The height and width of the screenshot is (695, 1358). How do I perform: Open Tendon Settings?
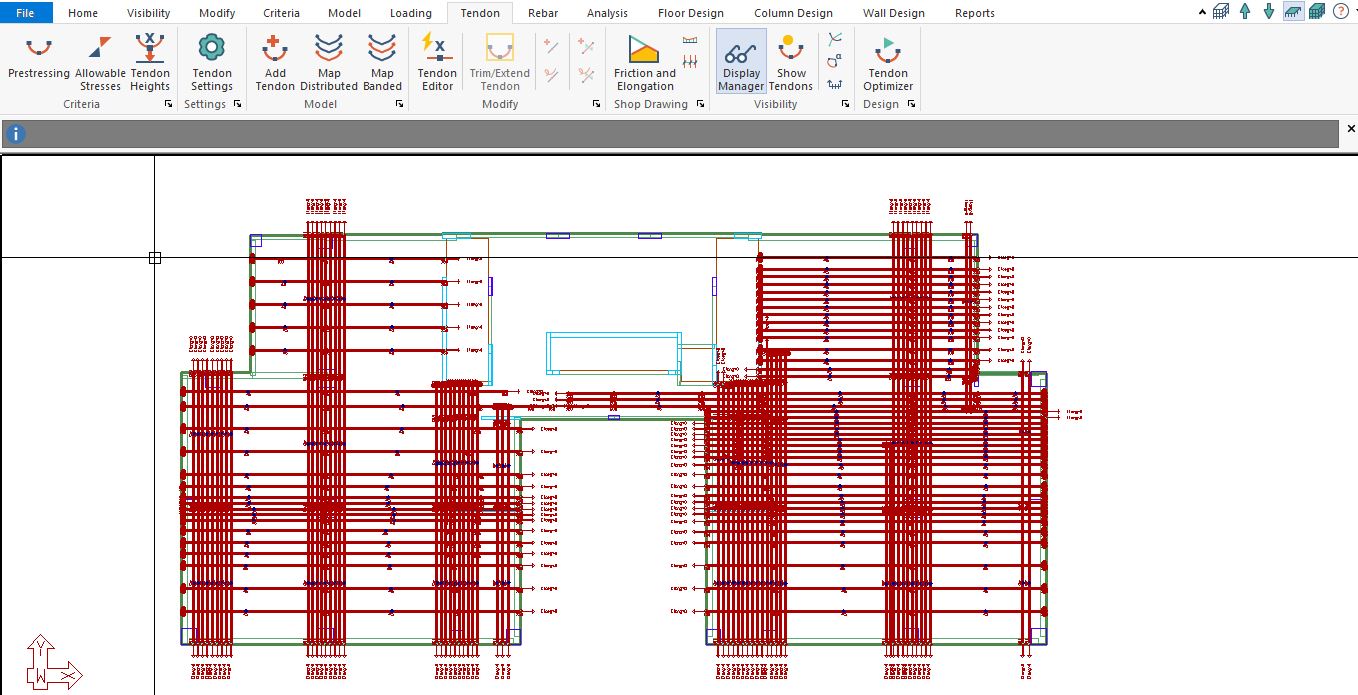(x=212, y=60)
